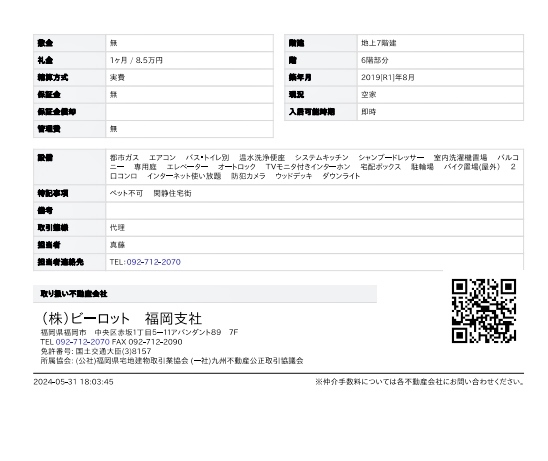Click the license number 国土交通大臣(3)8157

point(113,351)
